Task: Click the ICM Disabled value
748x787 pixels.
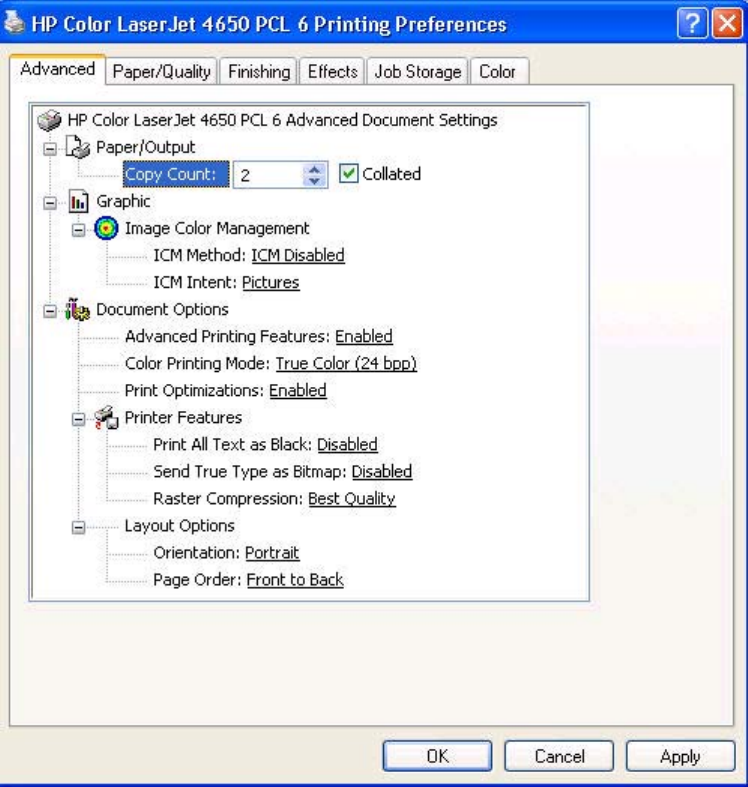Action: point(298,255)
